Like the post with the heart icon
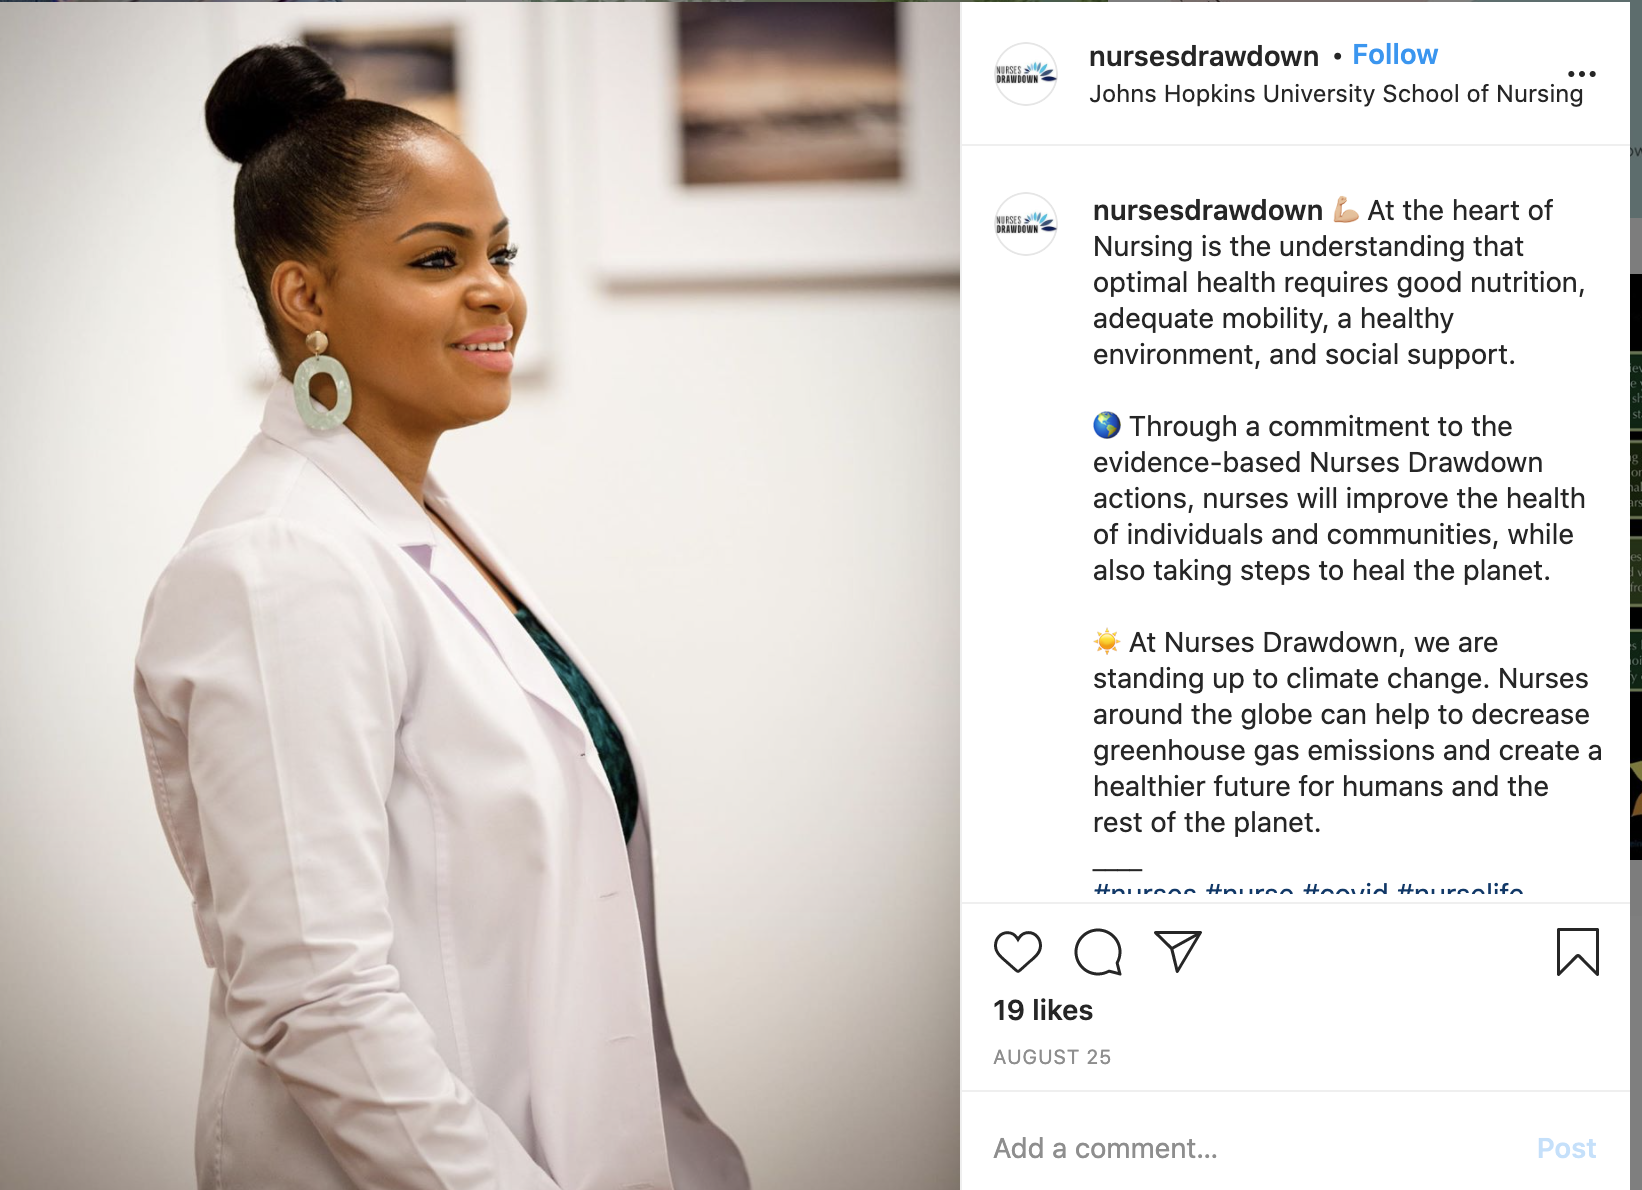Screen dimensions: 1642x1190 1018,952
